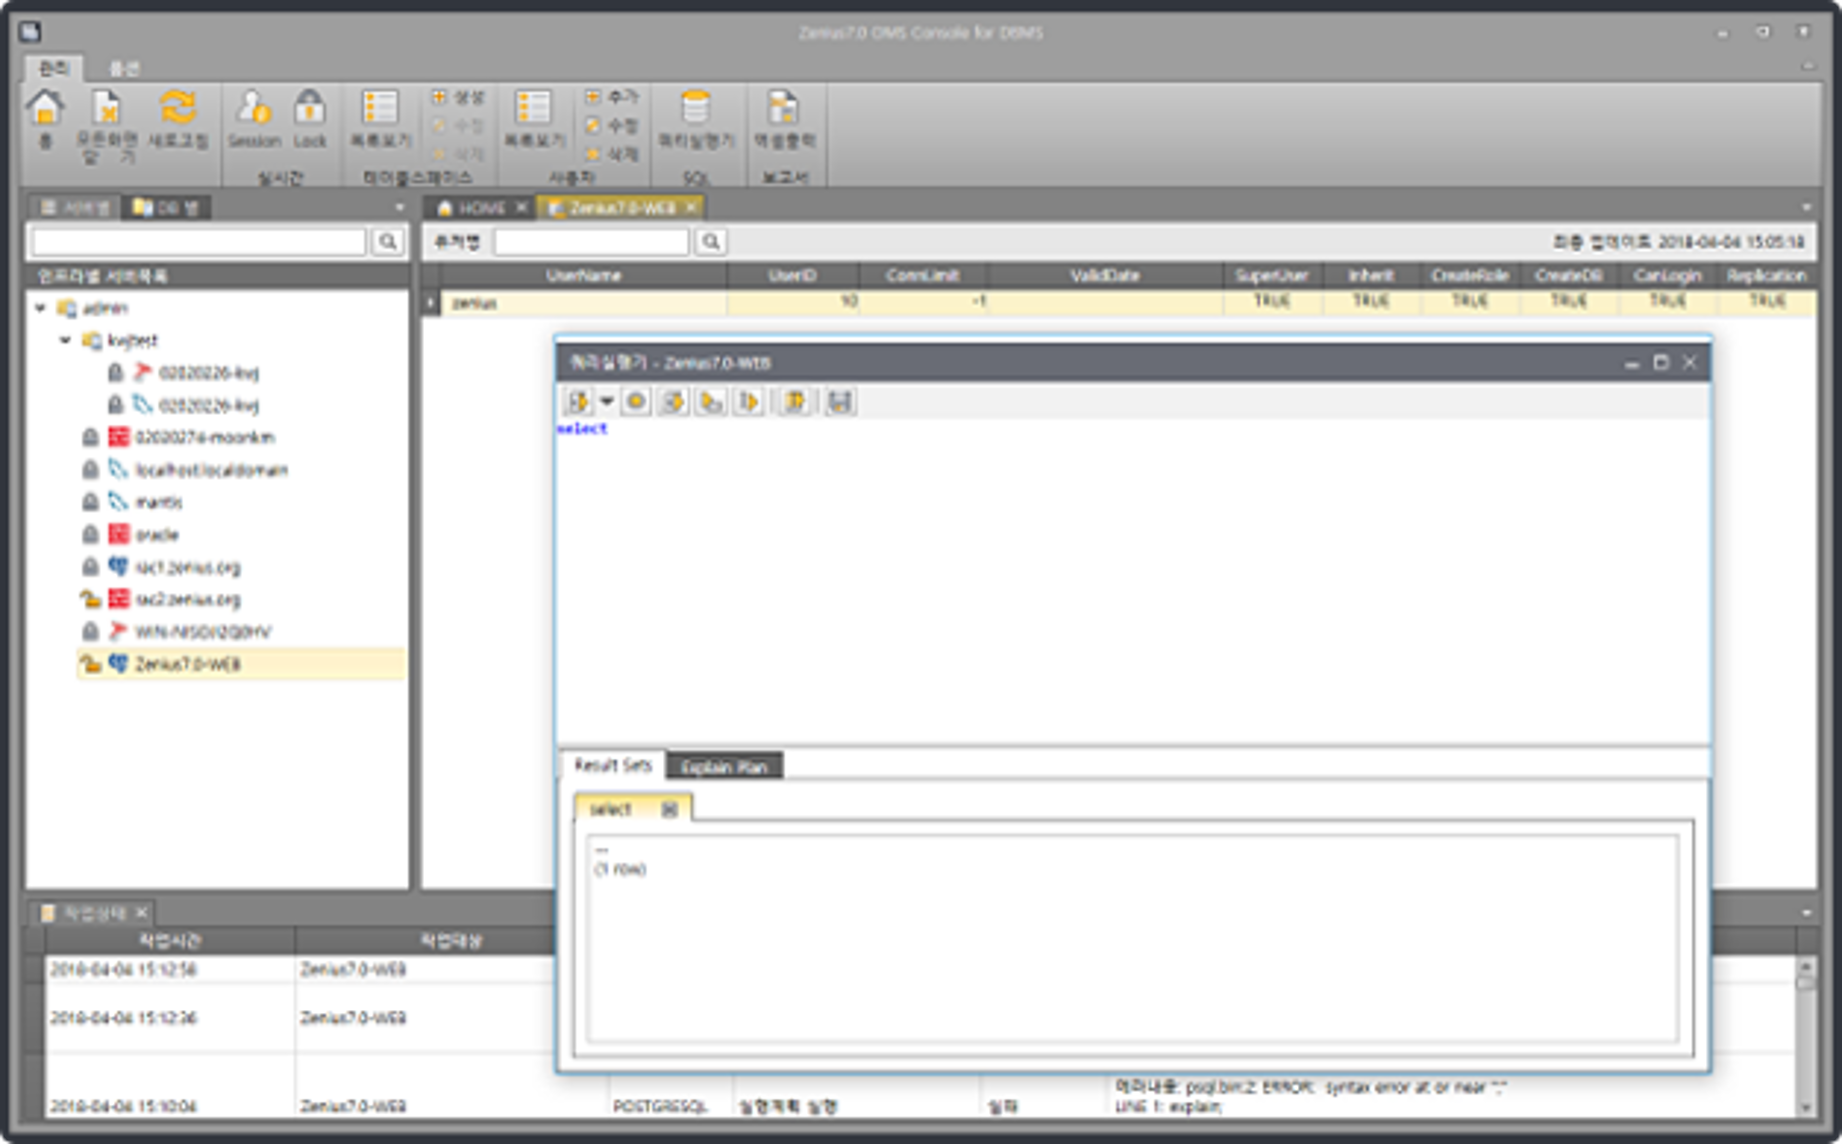Click into the SQL editor containing select
The image size is (1842, 1144).
(1133, 580)
